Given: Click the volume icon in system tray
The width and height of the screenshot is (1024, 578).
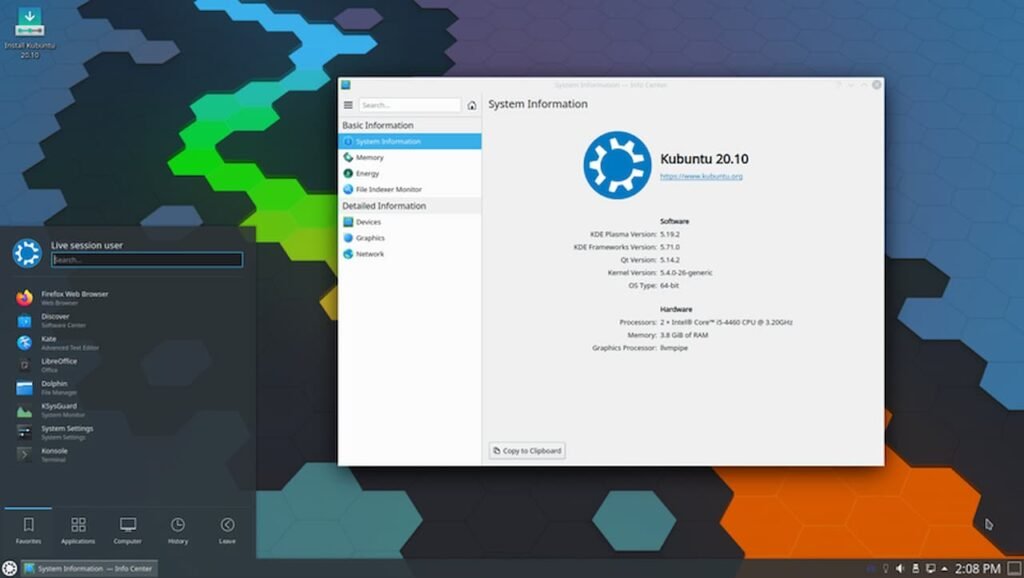Looking at the screenshot, I should point(900,569).
